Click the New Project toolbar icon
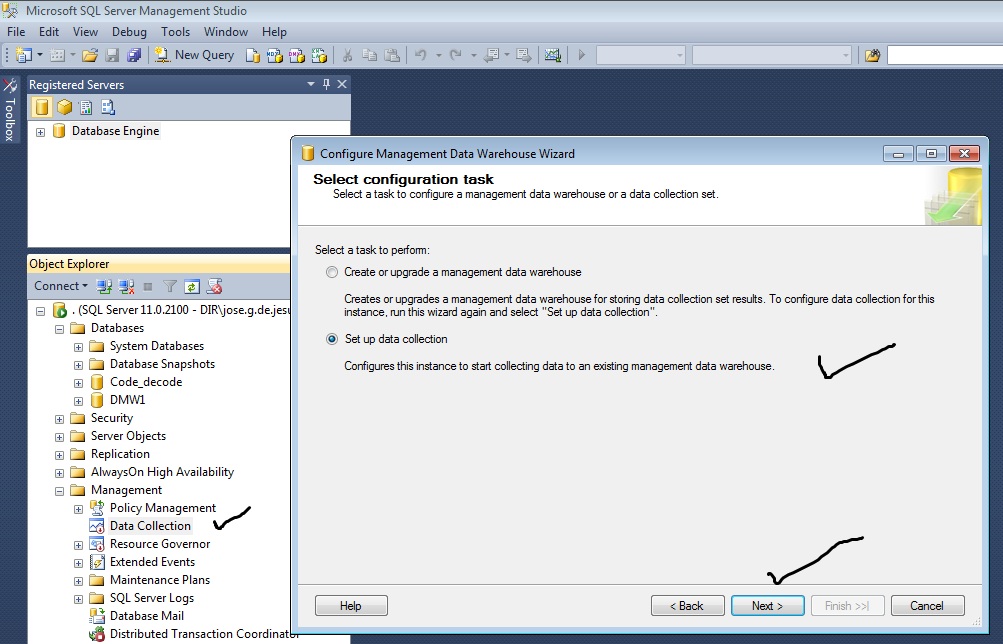 pyautogui.click(x=23, y=56)
